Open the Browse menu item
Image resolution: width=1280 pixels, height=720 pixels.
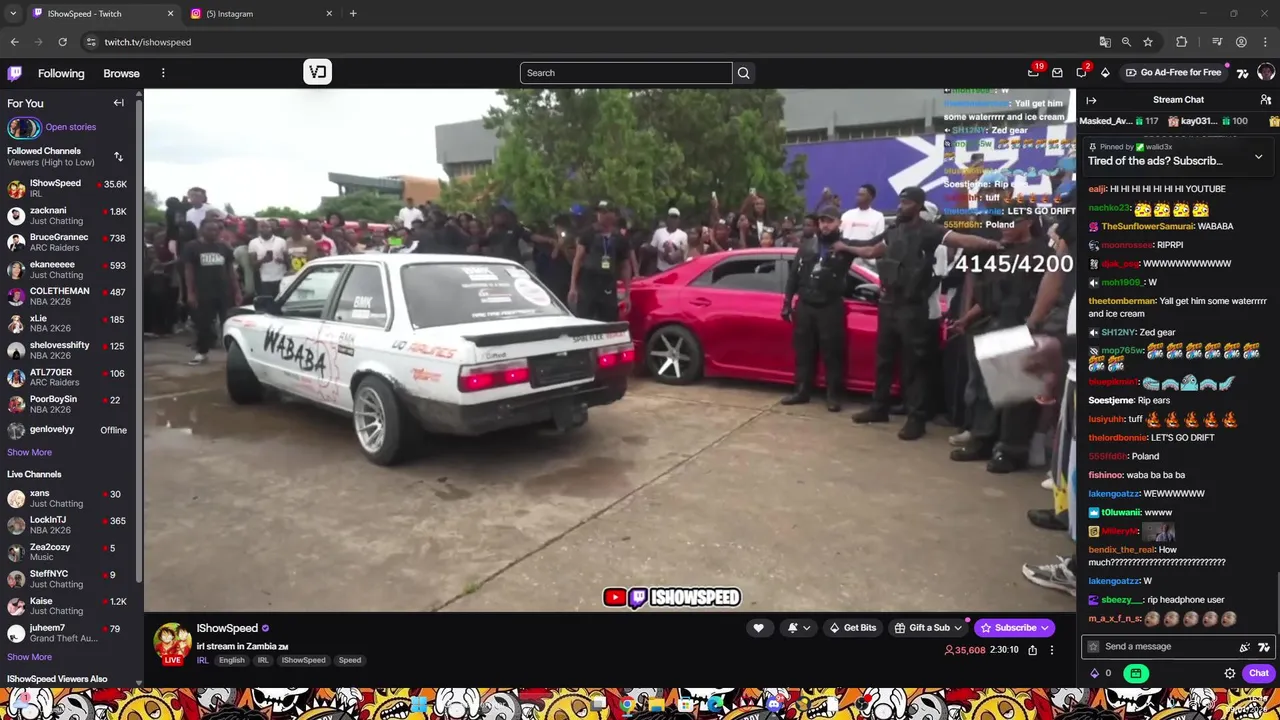pos(121,73)
